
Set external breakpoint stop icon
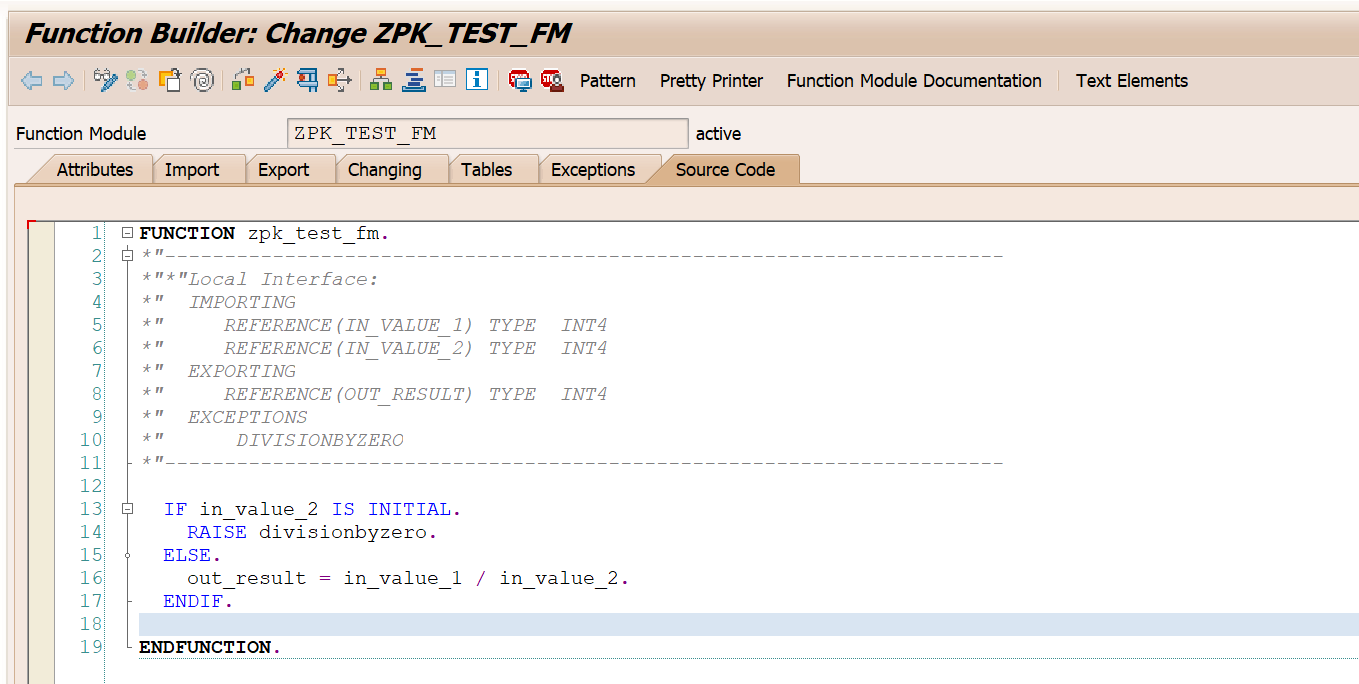(552, 81)
